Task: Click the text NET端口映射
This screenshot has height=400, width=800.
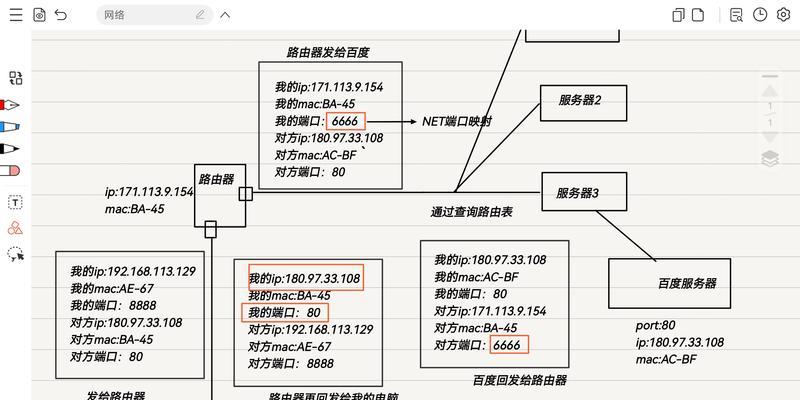Action: point(457,121)
